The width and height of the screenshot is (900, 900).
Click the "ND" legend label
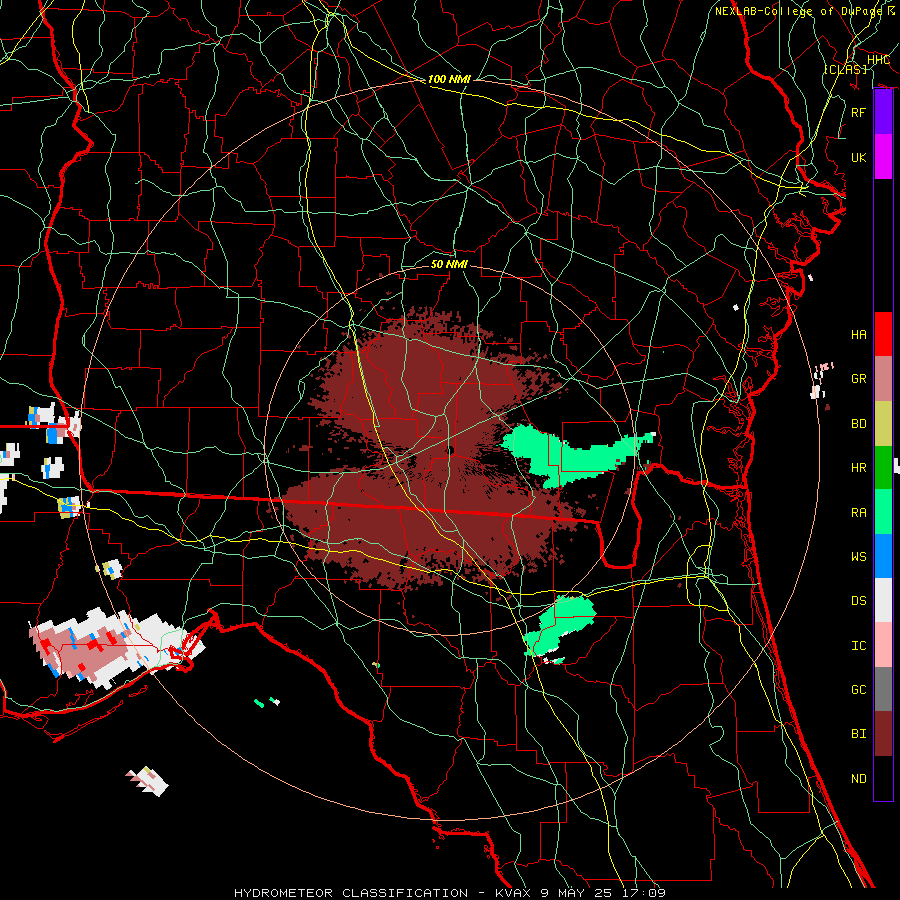tap(859, 779)
